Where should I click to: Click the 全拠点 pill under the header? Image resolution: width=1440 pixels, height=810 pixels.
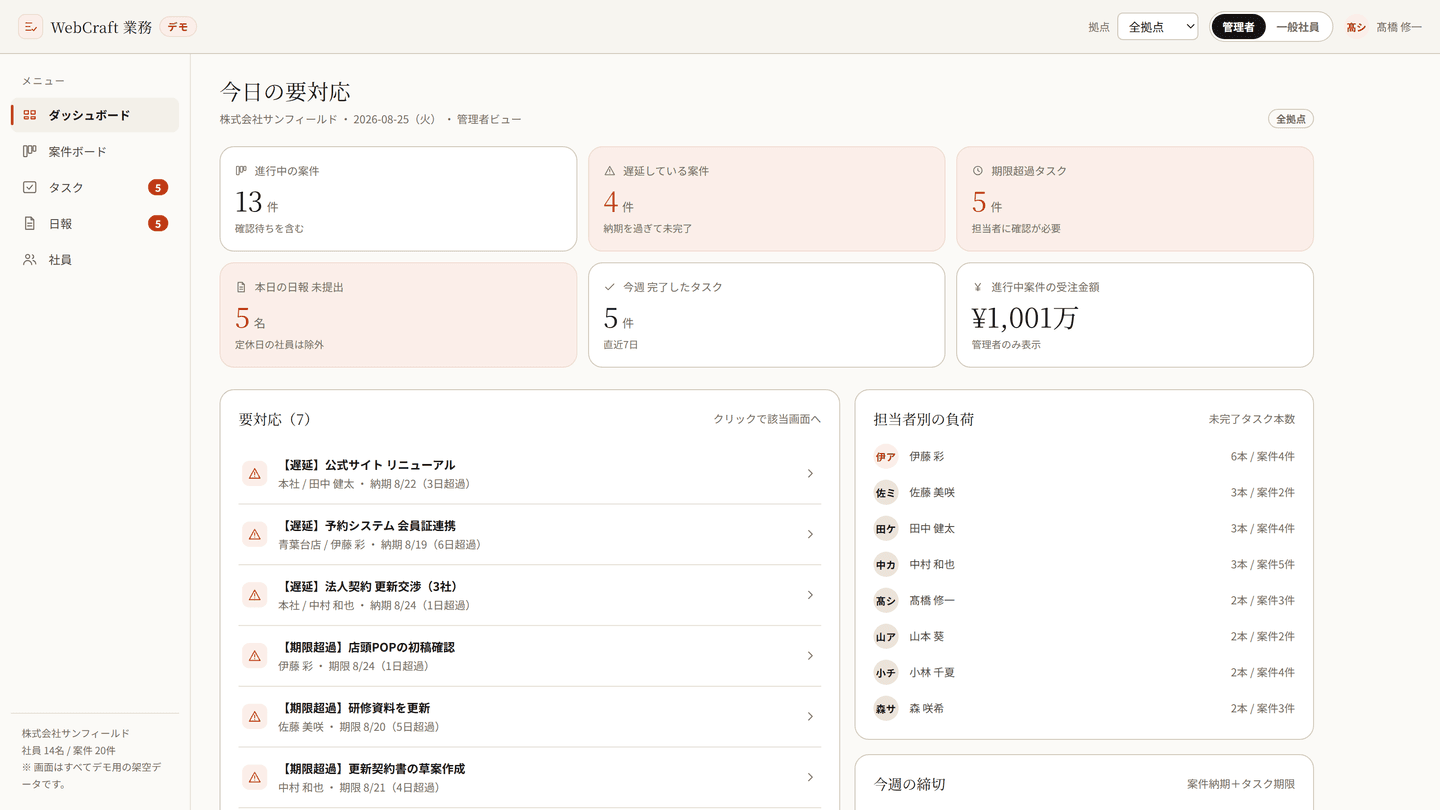[x=1291, y=119]
